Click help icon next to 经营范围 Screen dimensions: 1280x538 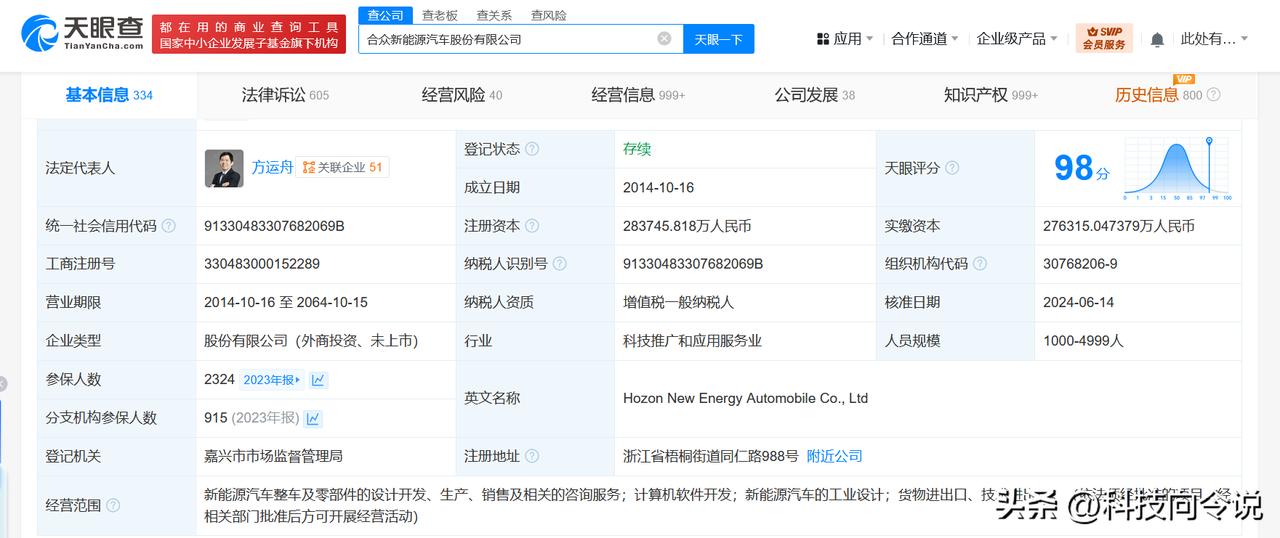[113, 505]
